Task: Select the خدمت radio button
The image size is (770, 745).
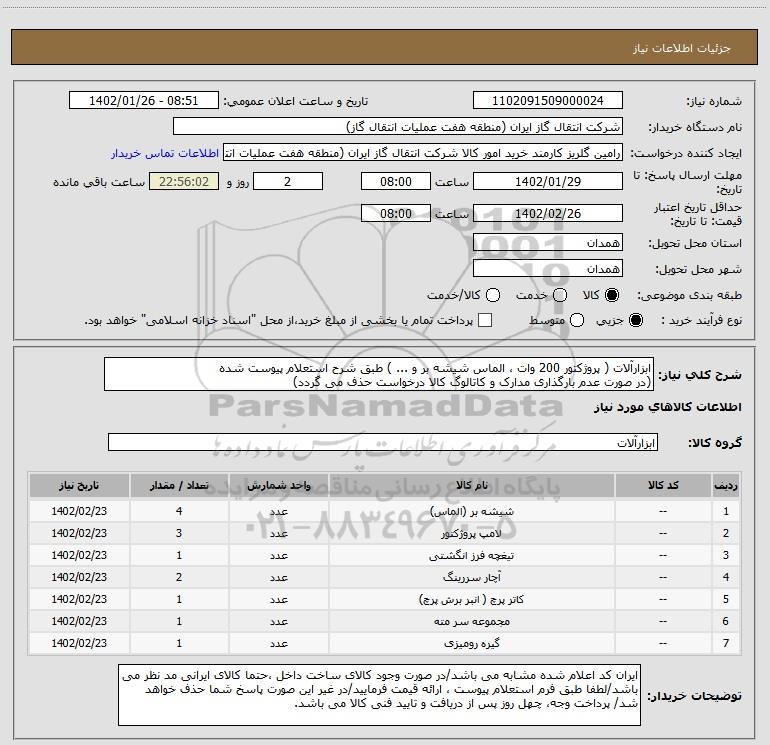Action: [560, 295]
